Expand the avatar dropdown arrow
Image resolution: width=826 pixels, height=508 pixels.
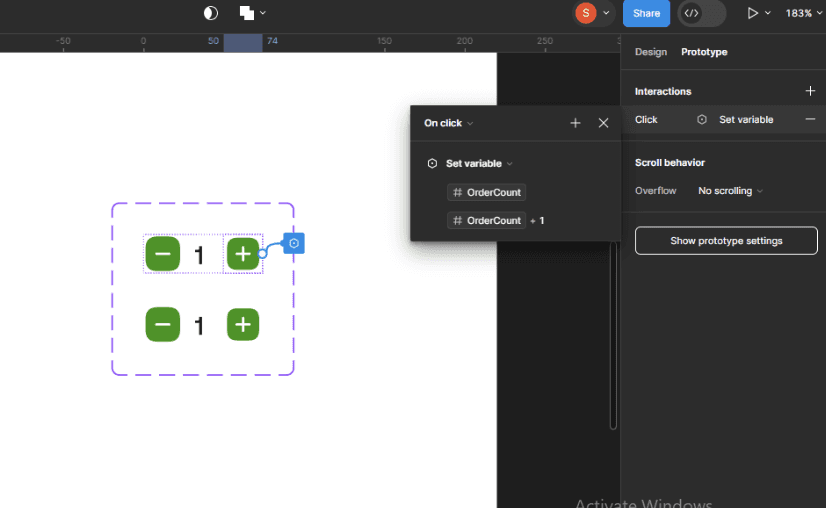pos(606,13)
